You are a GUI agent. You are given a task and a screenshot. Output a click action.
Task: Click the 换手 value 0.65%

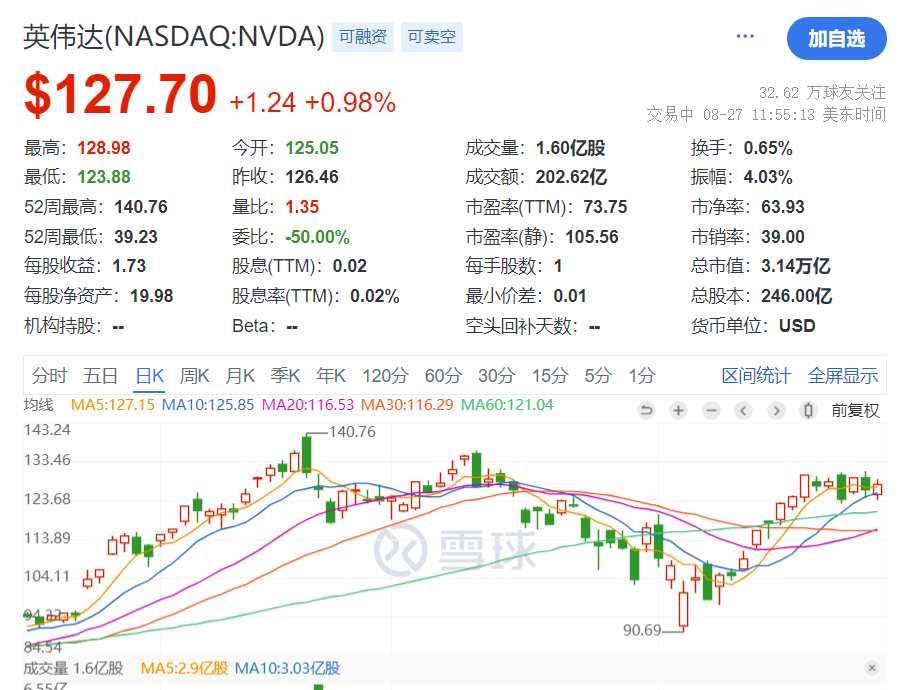coord(768,148)
